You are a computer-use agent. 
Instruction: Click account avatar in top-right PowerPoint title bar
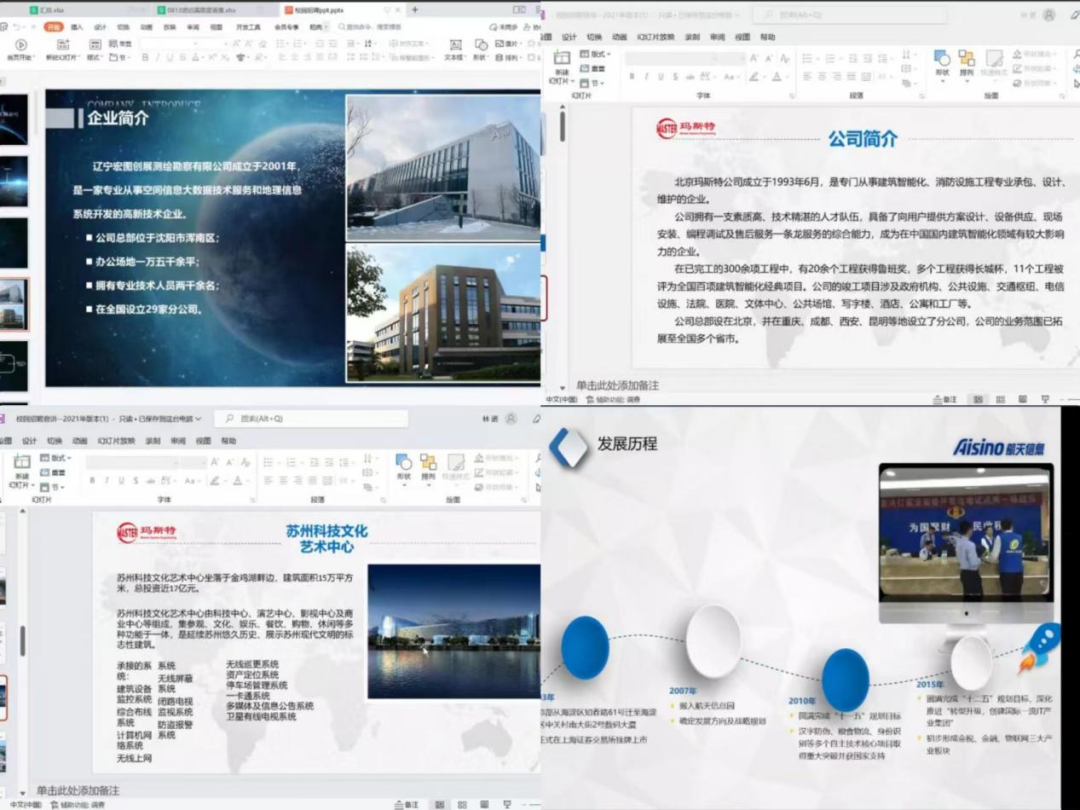1049,14
